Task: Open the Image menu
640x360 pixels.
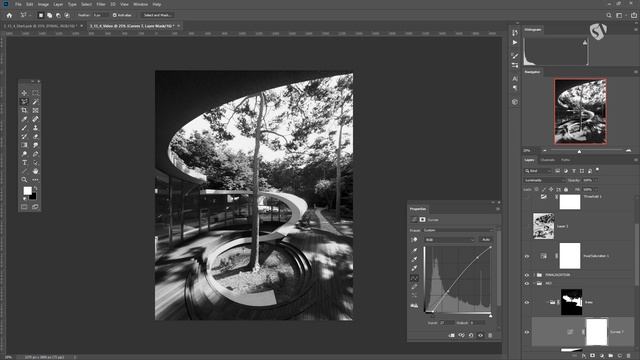Action: 43,4
